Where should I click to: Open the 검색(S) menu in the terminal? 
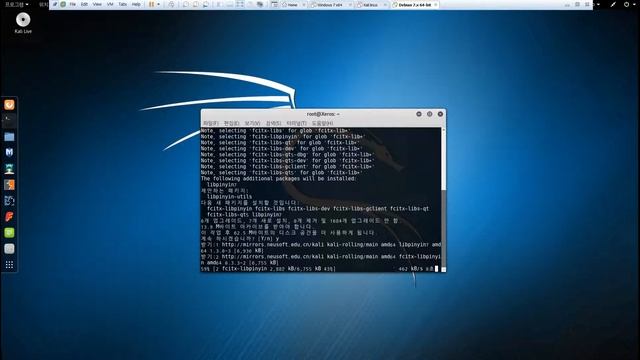click(x=273, y=123)
